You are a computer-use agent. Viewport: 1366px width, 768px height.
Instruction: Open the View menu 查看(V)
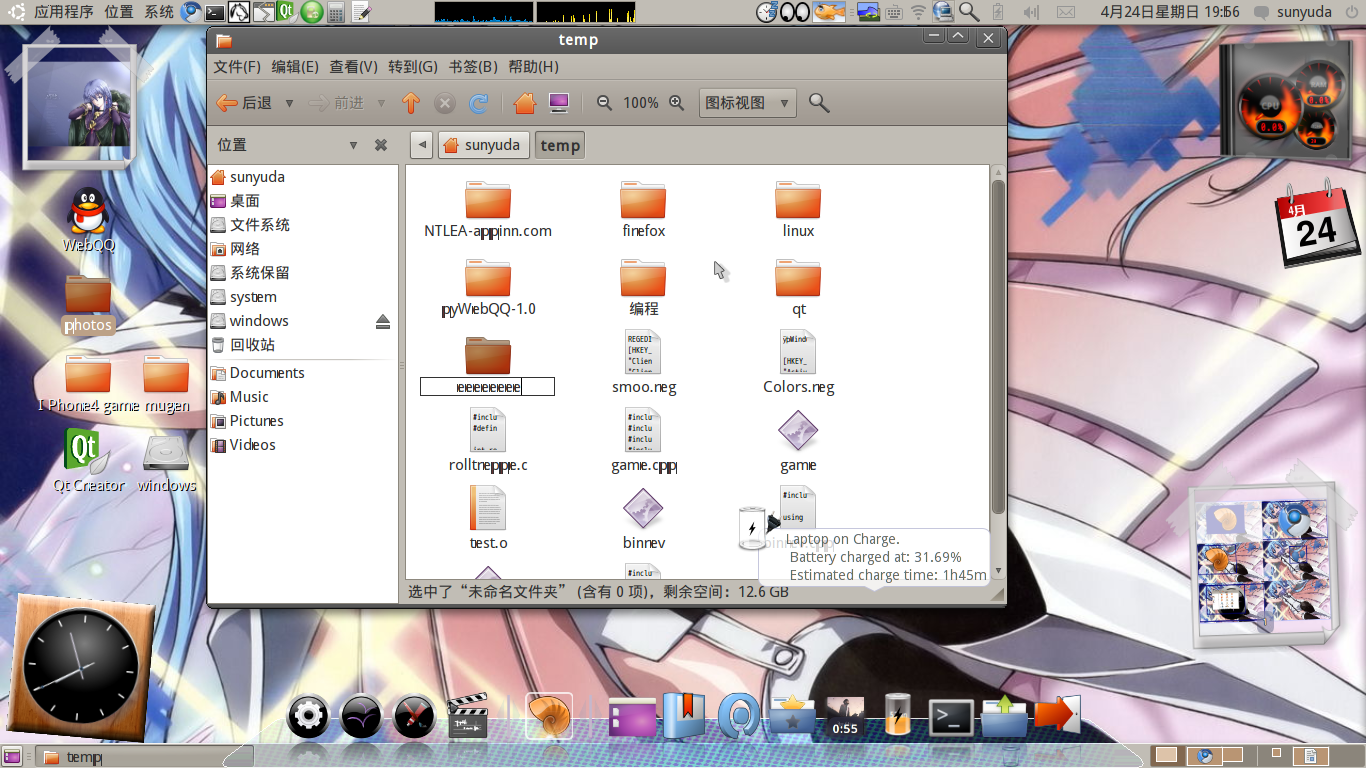tap(353, 66)
